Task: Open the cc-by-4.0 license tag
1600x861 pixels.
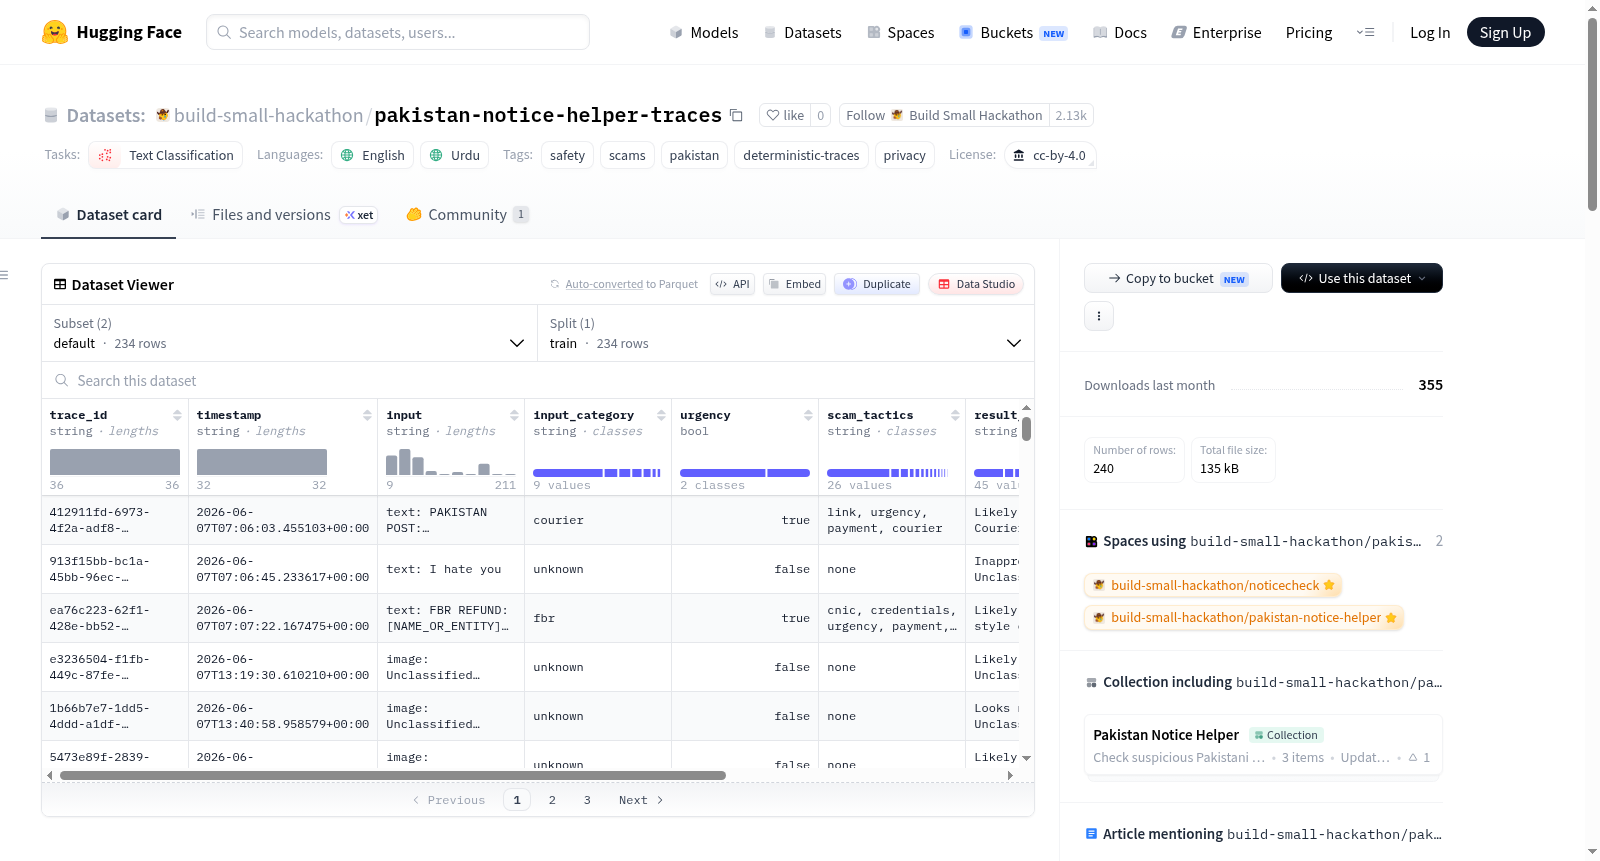Action: (1050, 155)
